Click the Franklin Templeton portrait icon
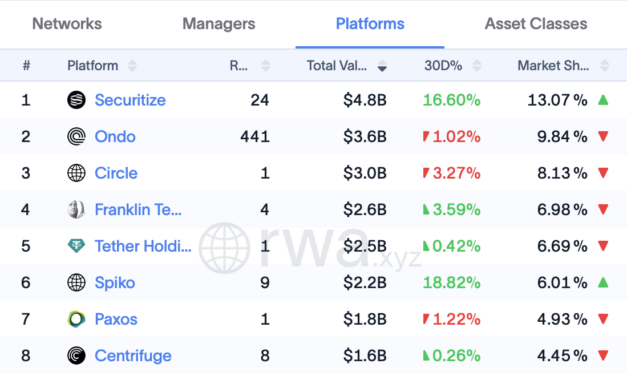Image resolution: width=627 pixels, height=376 pixels. [x=76, y=210]
